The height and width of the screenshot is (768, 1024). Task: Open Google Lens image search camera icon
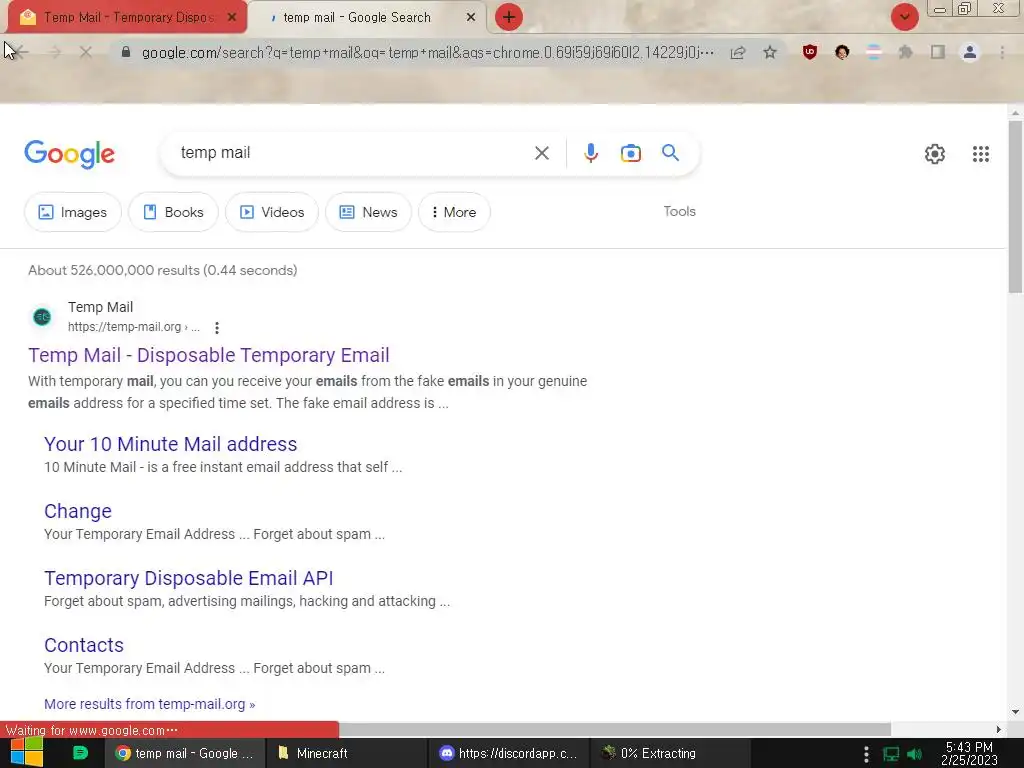pyautogui.click(x=630, y=153)
